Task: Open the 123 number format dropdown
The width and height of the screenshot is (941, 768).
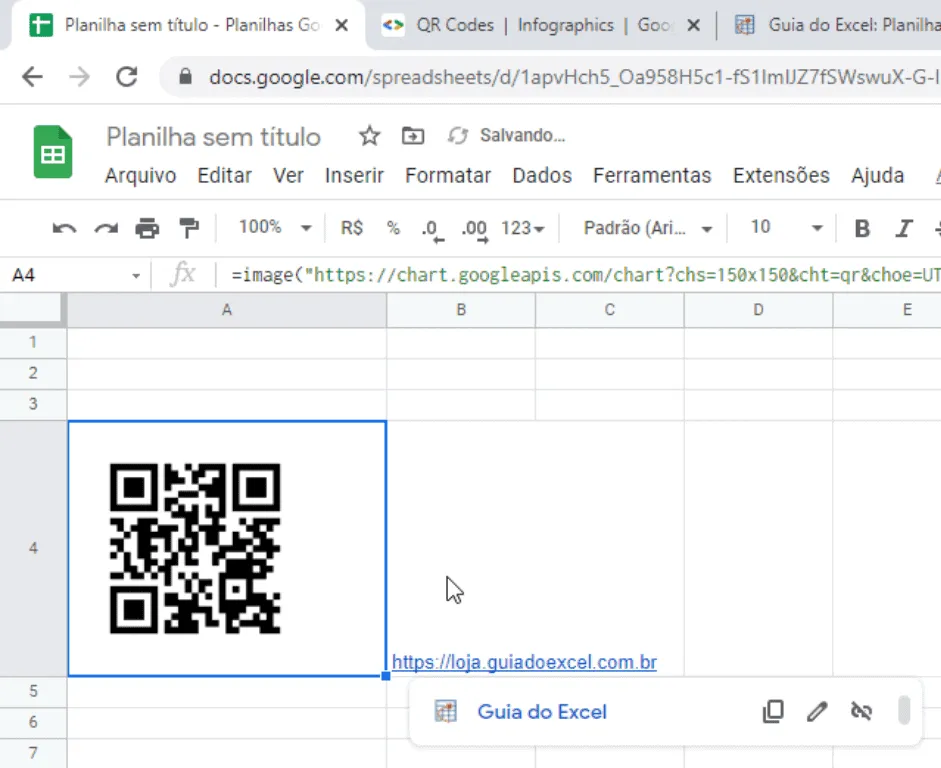Action: (523, 229)
